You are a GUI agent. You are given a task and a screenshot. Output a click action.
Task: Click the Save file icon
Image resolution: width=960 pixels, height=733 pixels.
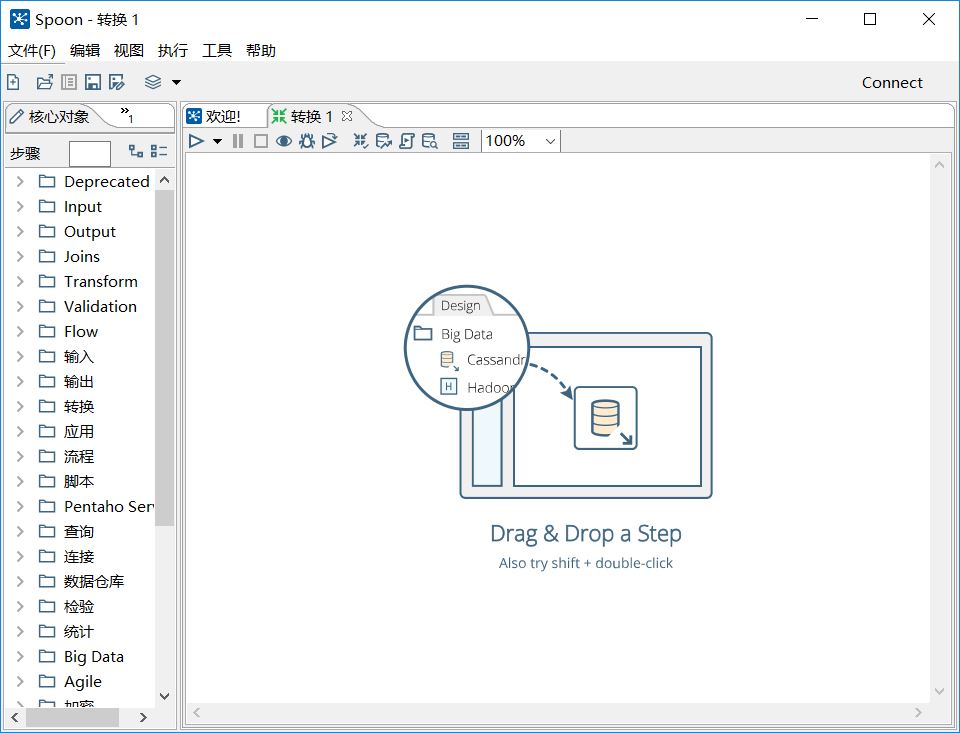coord(93,82)
